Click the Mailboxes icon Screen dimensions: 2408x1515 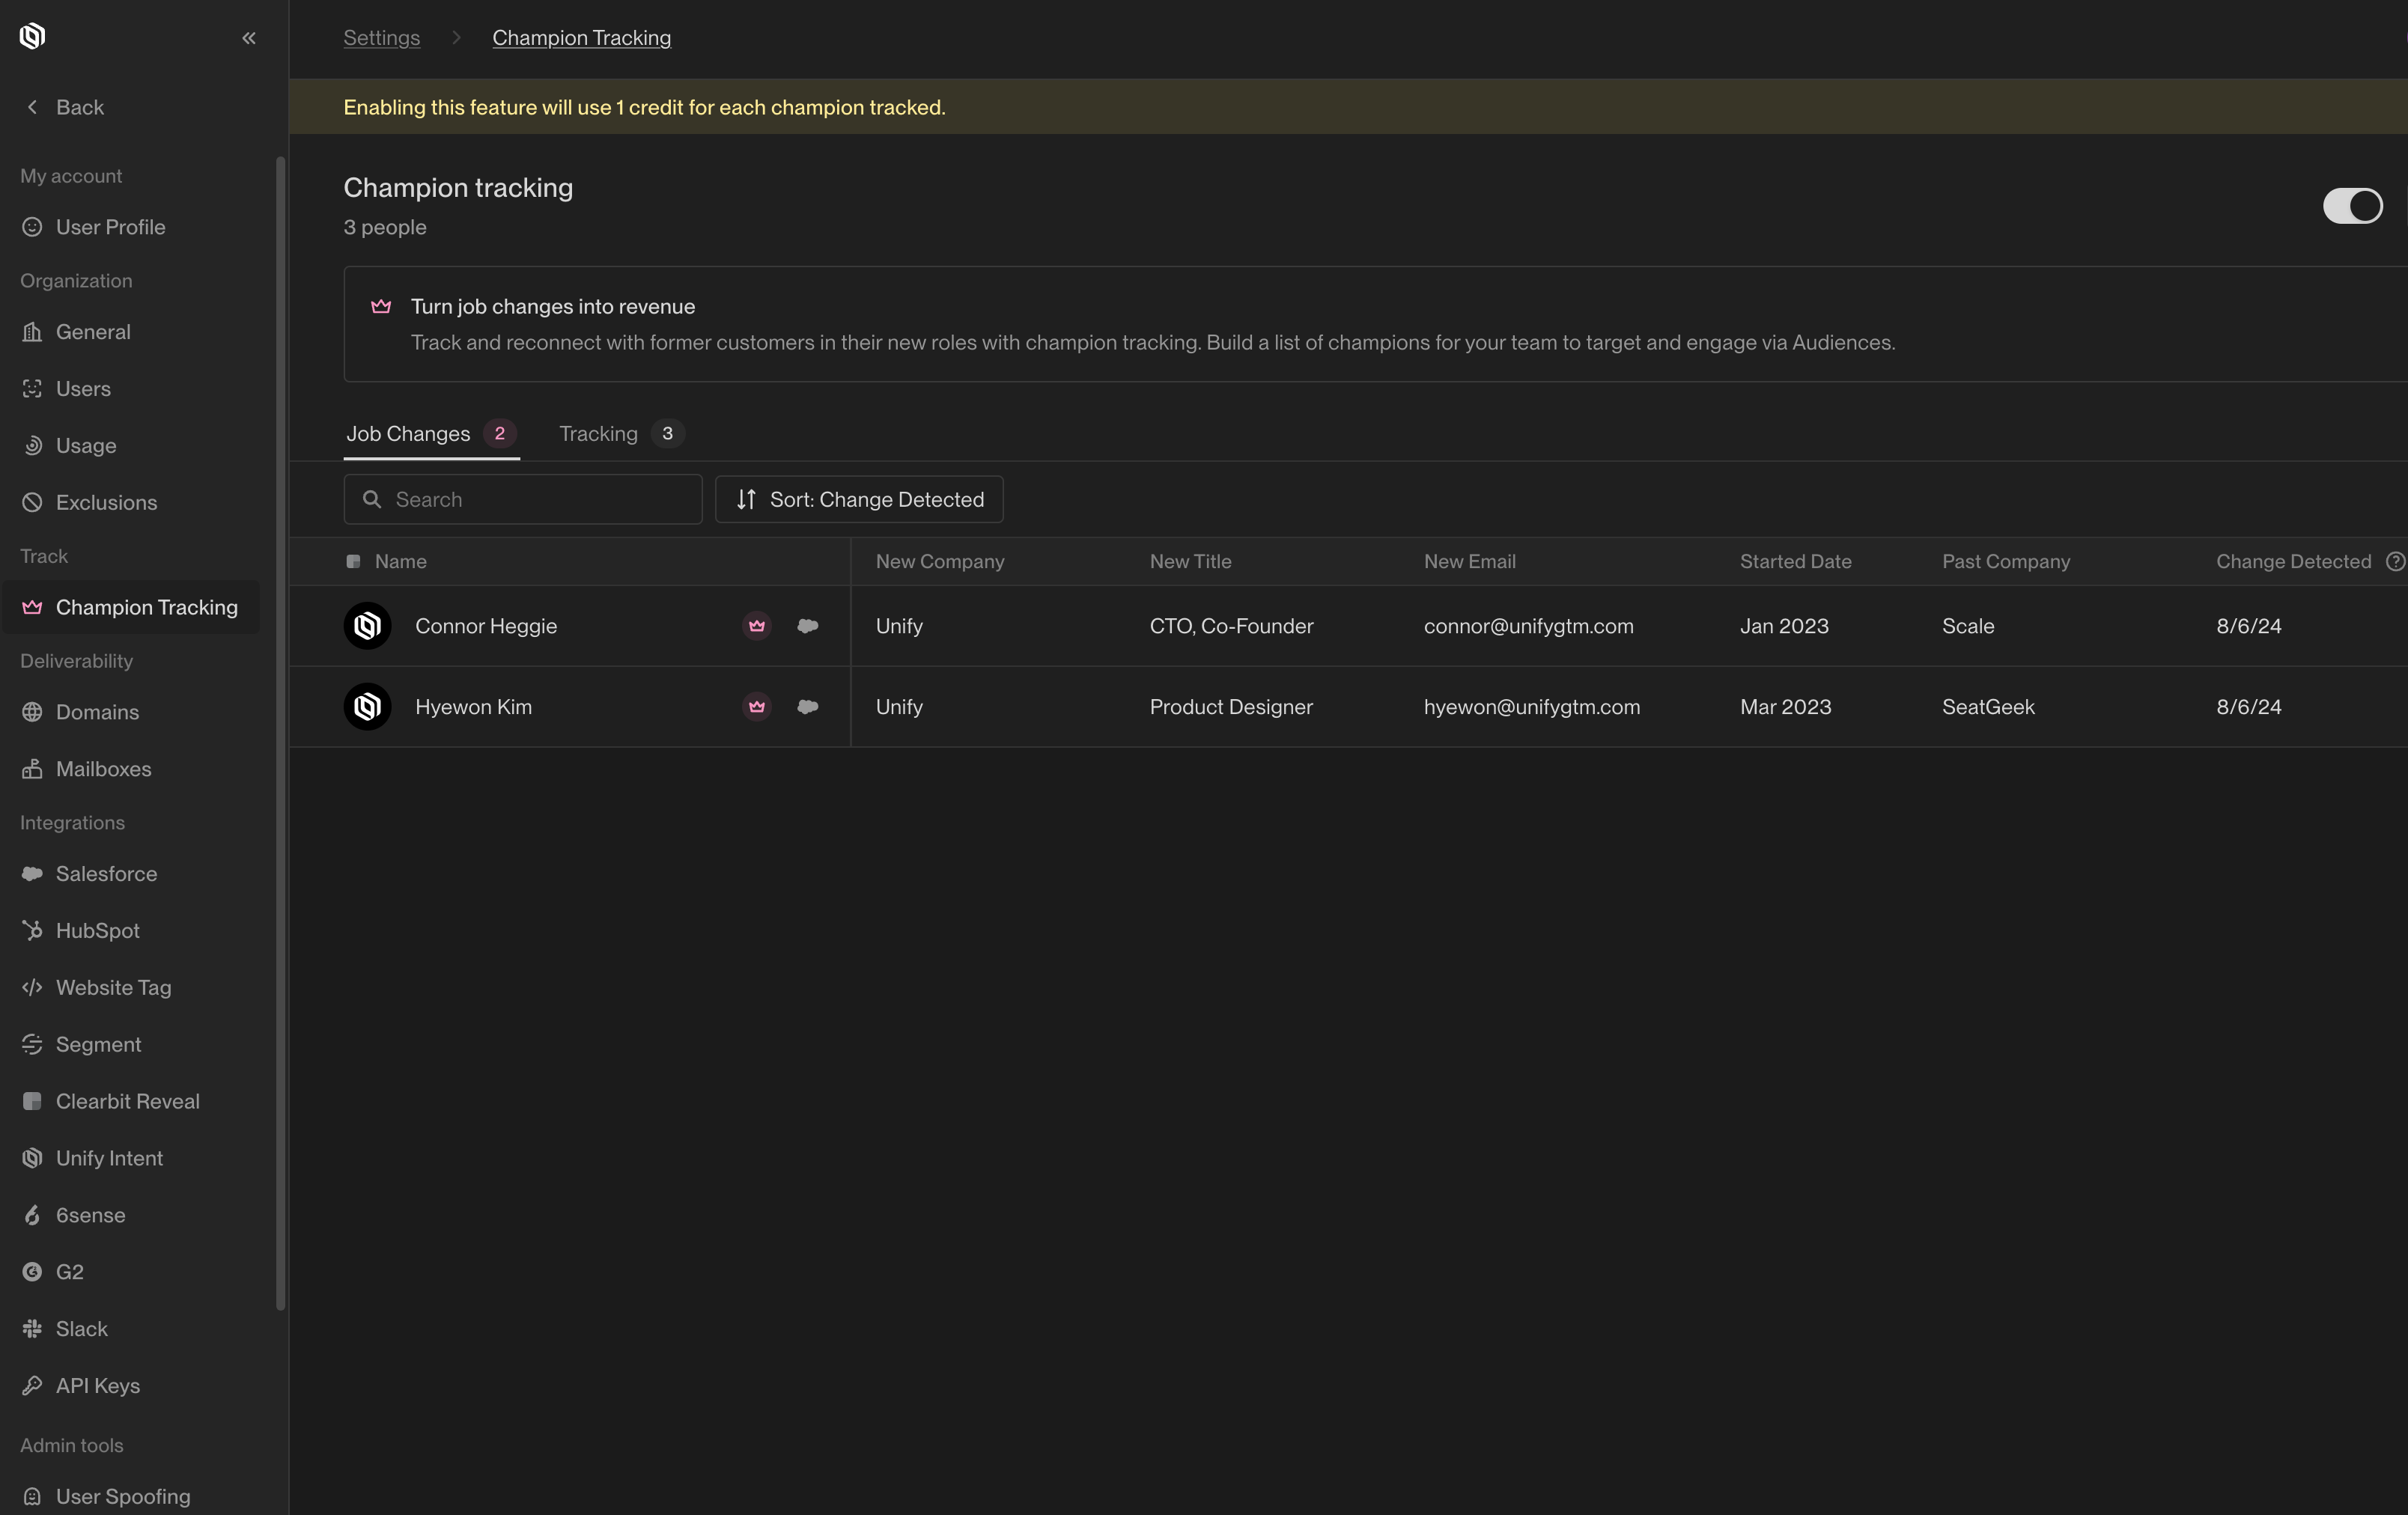point(32,769)
